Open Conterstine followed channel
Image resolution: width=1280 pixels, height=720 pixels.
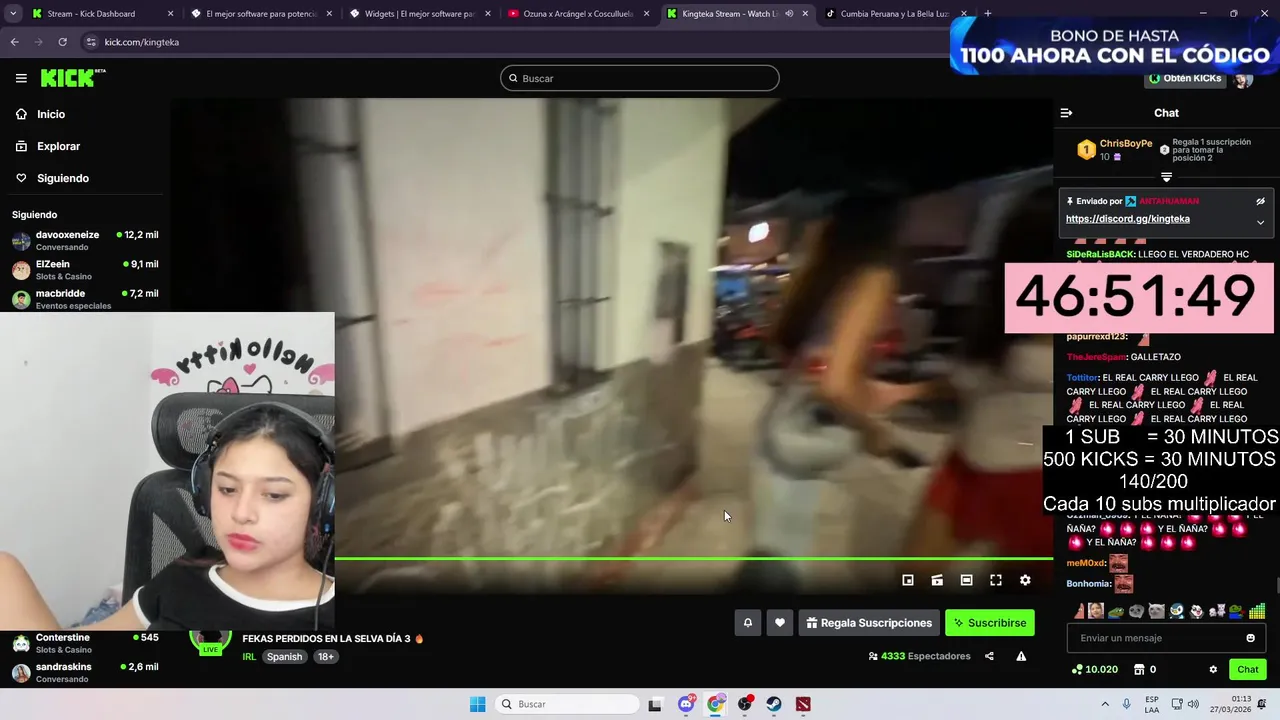point(85,643)
